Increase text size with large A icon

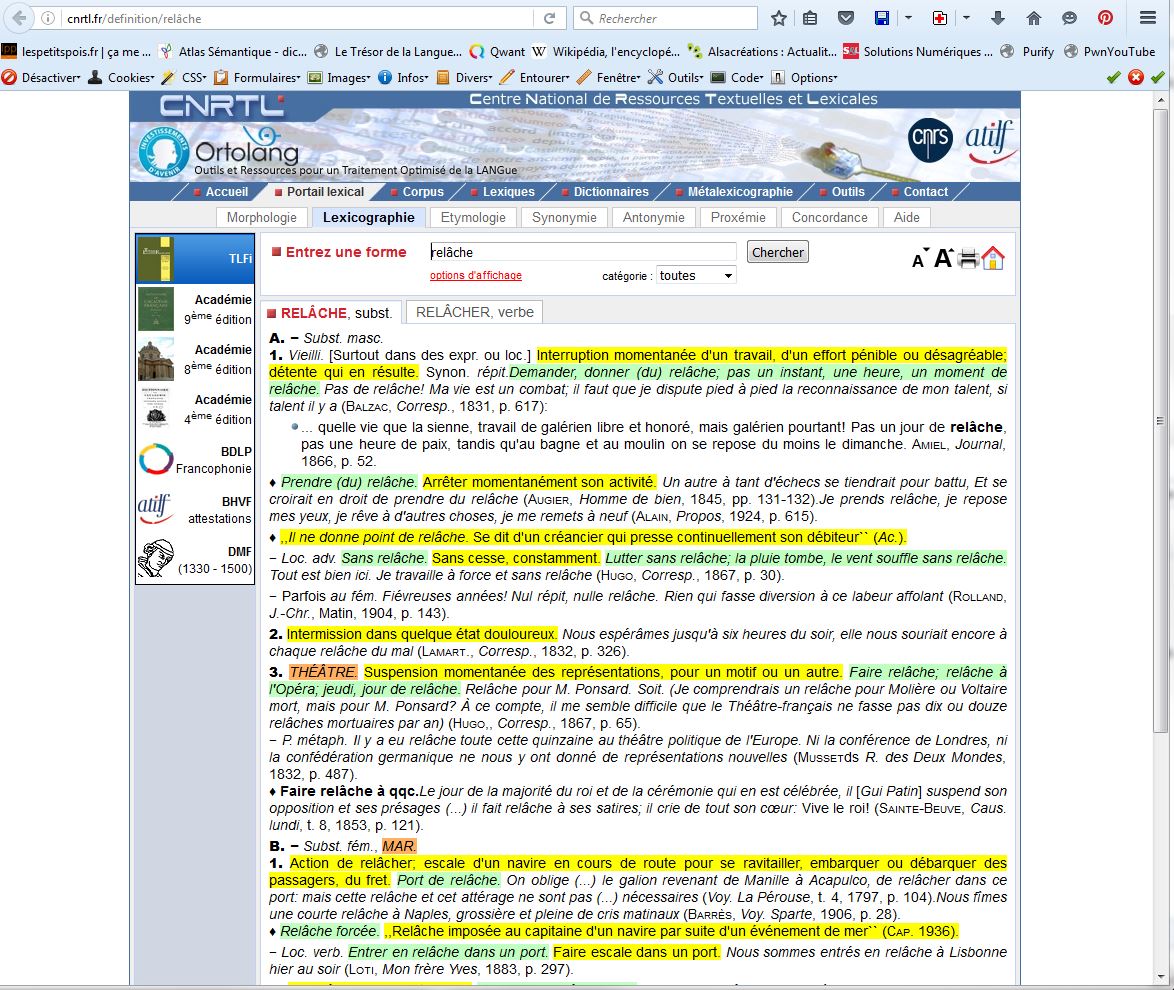(943, 259)
